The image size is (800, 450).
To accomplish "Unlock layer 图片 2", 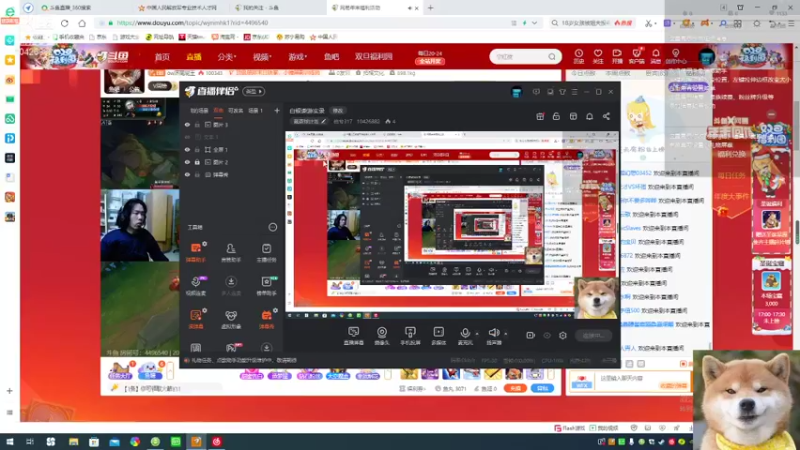I will [197, 162].
